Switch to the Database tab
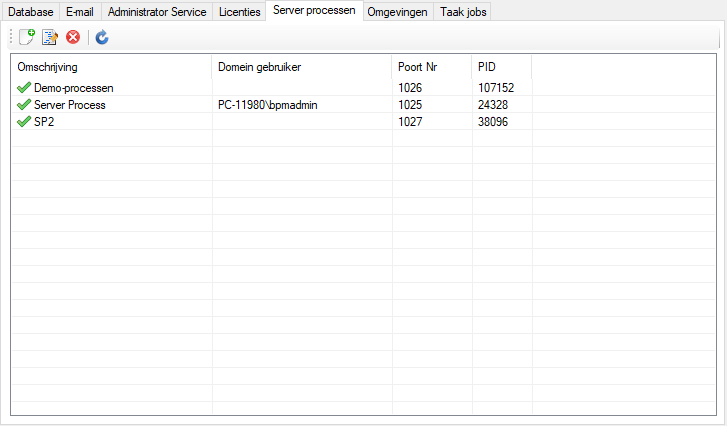This screenshot has width=727, height=426. (32, 12)
